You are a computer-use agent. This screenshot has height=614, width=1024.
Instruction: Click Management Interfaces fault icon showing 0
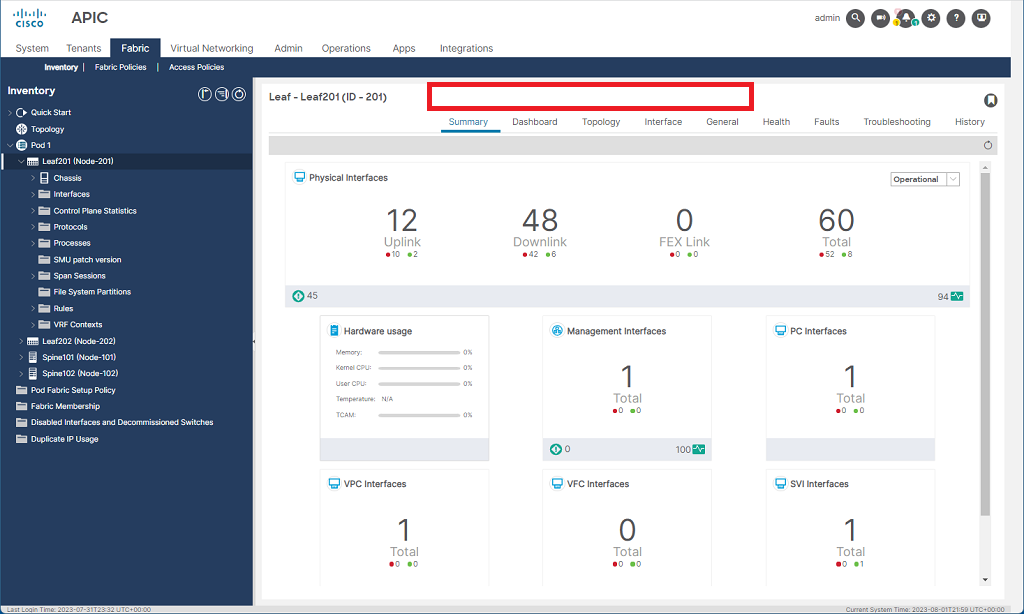[556, 449]
